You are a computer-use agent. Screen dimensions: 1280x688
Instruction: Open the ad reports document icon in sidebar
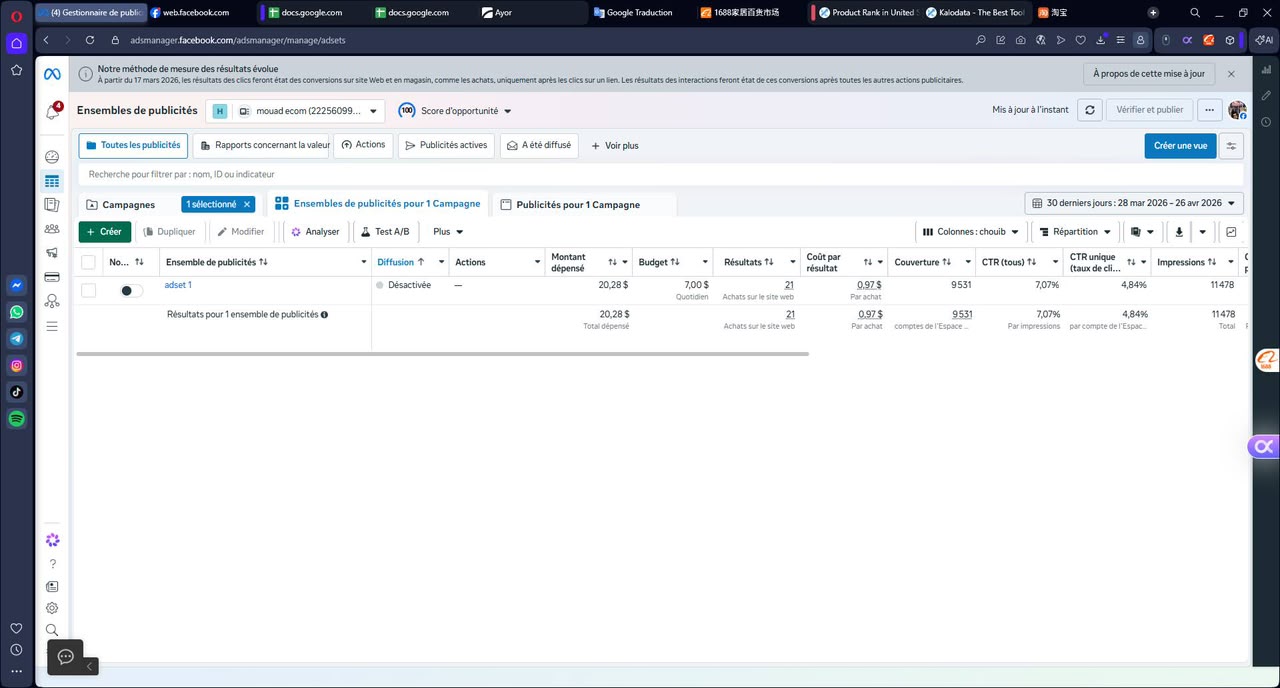click(52, 205)
